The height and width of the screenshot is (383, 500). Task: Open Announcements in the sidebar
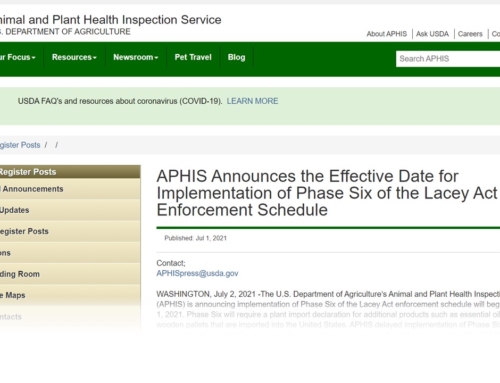pyautogui.click(x=70, y=189)
